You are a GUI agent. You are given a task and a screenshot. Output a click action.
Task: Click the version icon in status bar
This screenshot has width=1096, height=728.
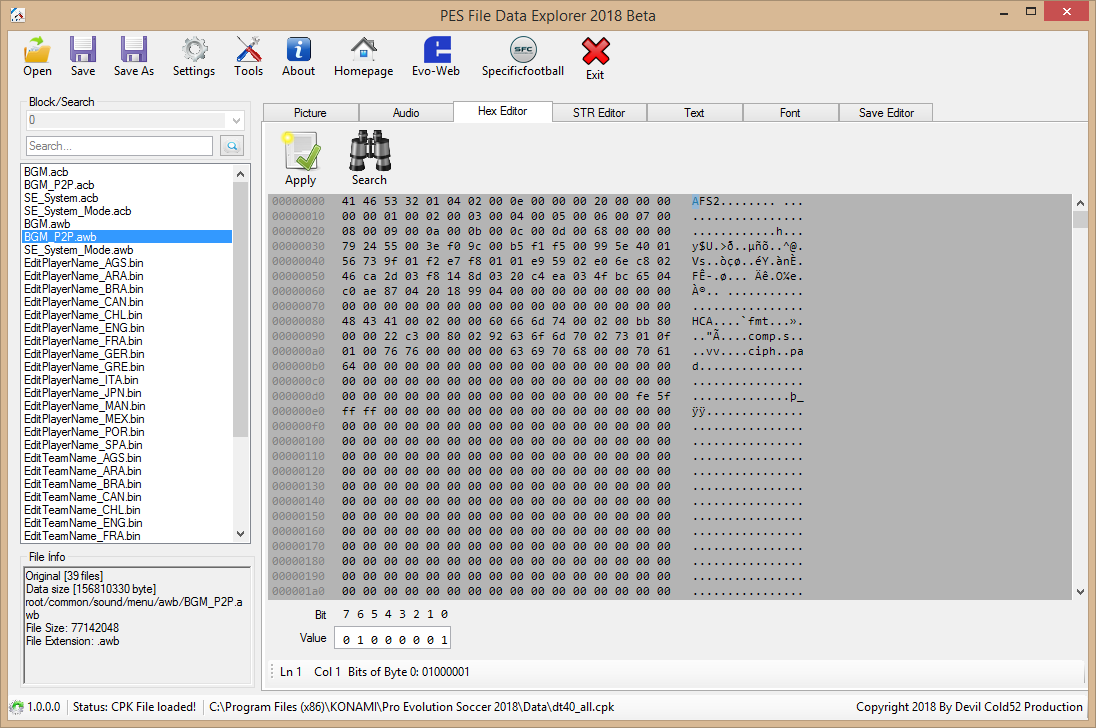(x=16, y=706)
